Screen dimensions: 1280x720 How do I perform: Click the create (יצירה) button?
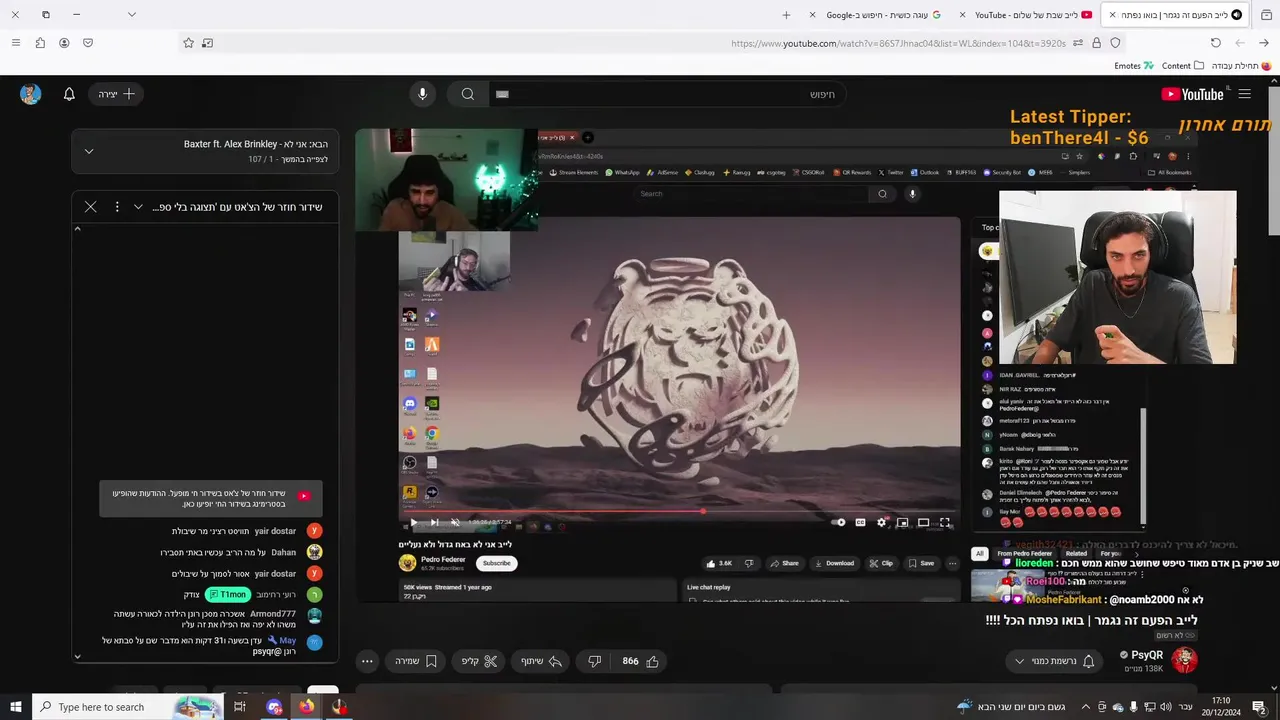coord(116,94)
